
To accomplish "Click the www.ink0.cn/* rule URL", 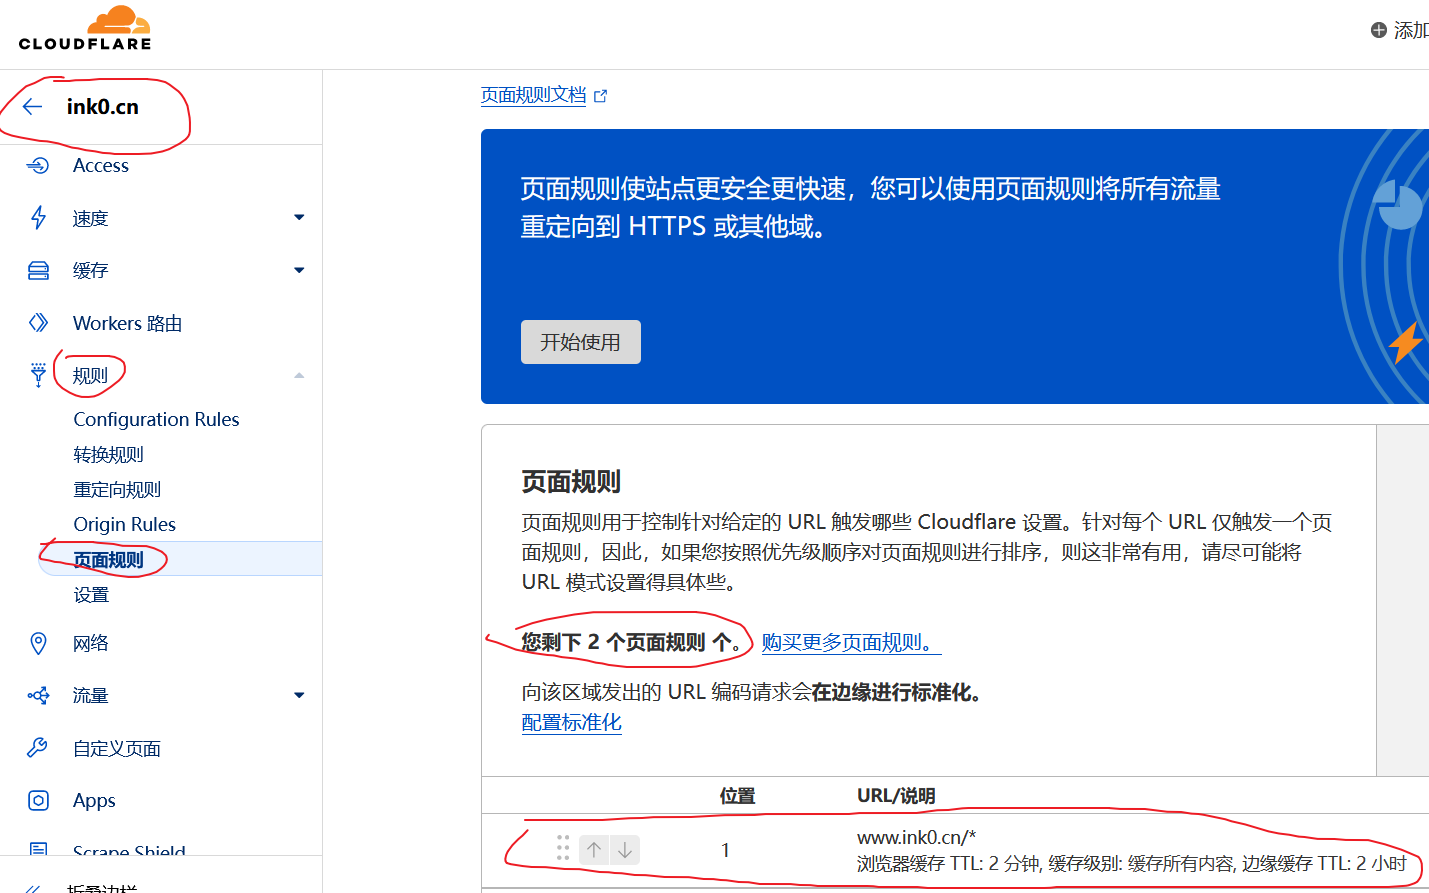I will coord(916,837).
